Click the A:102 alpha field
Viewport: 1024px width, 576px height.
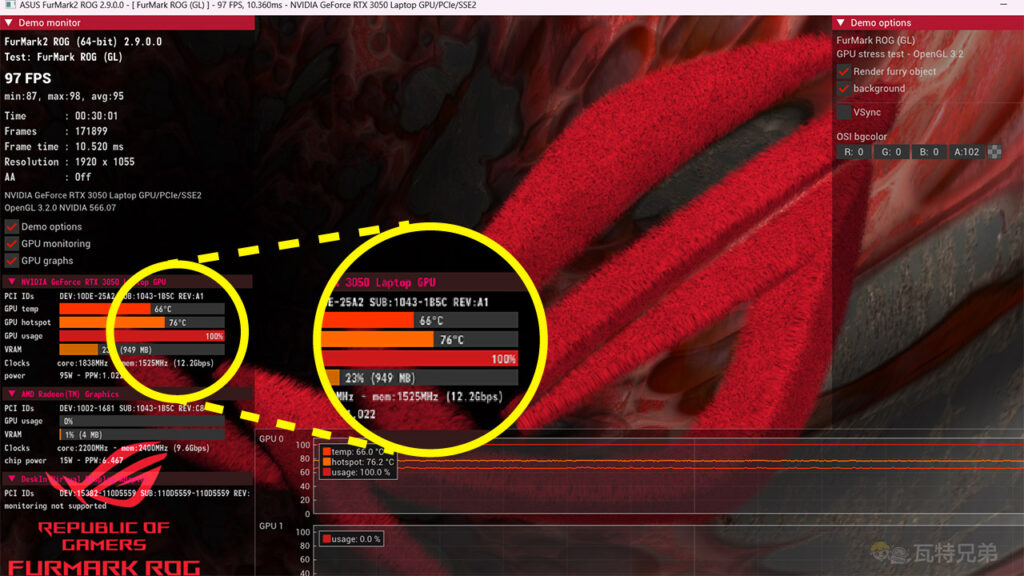[x=967, y=152]
